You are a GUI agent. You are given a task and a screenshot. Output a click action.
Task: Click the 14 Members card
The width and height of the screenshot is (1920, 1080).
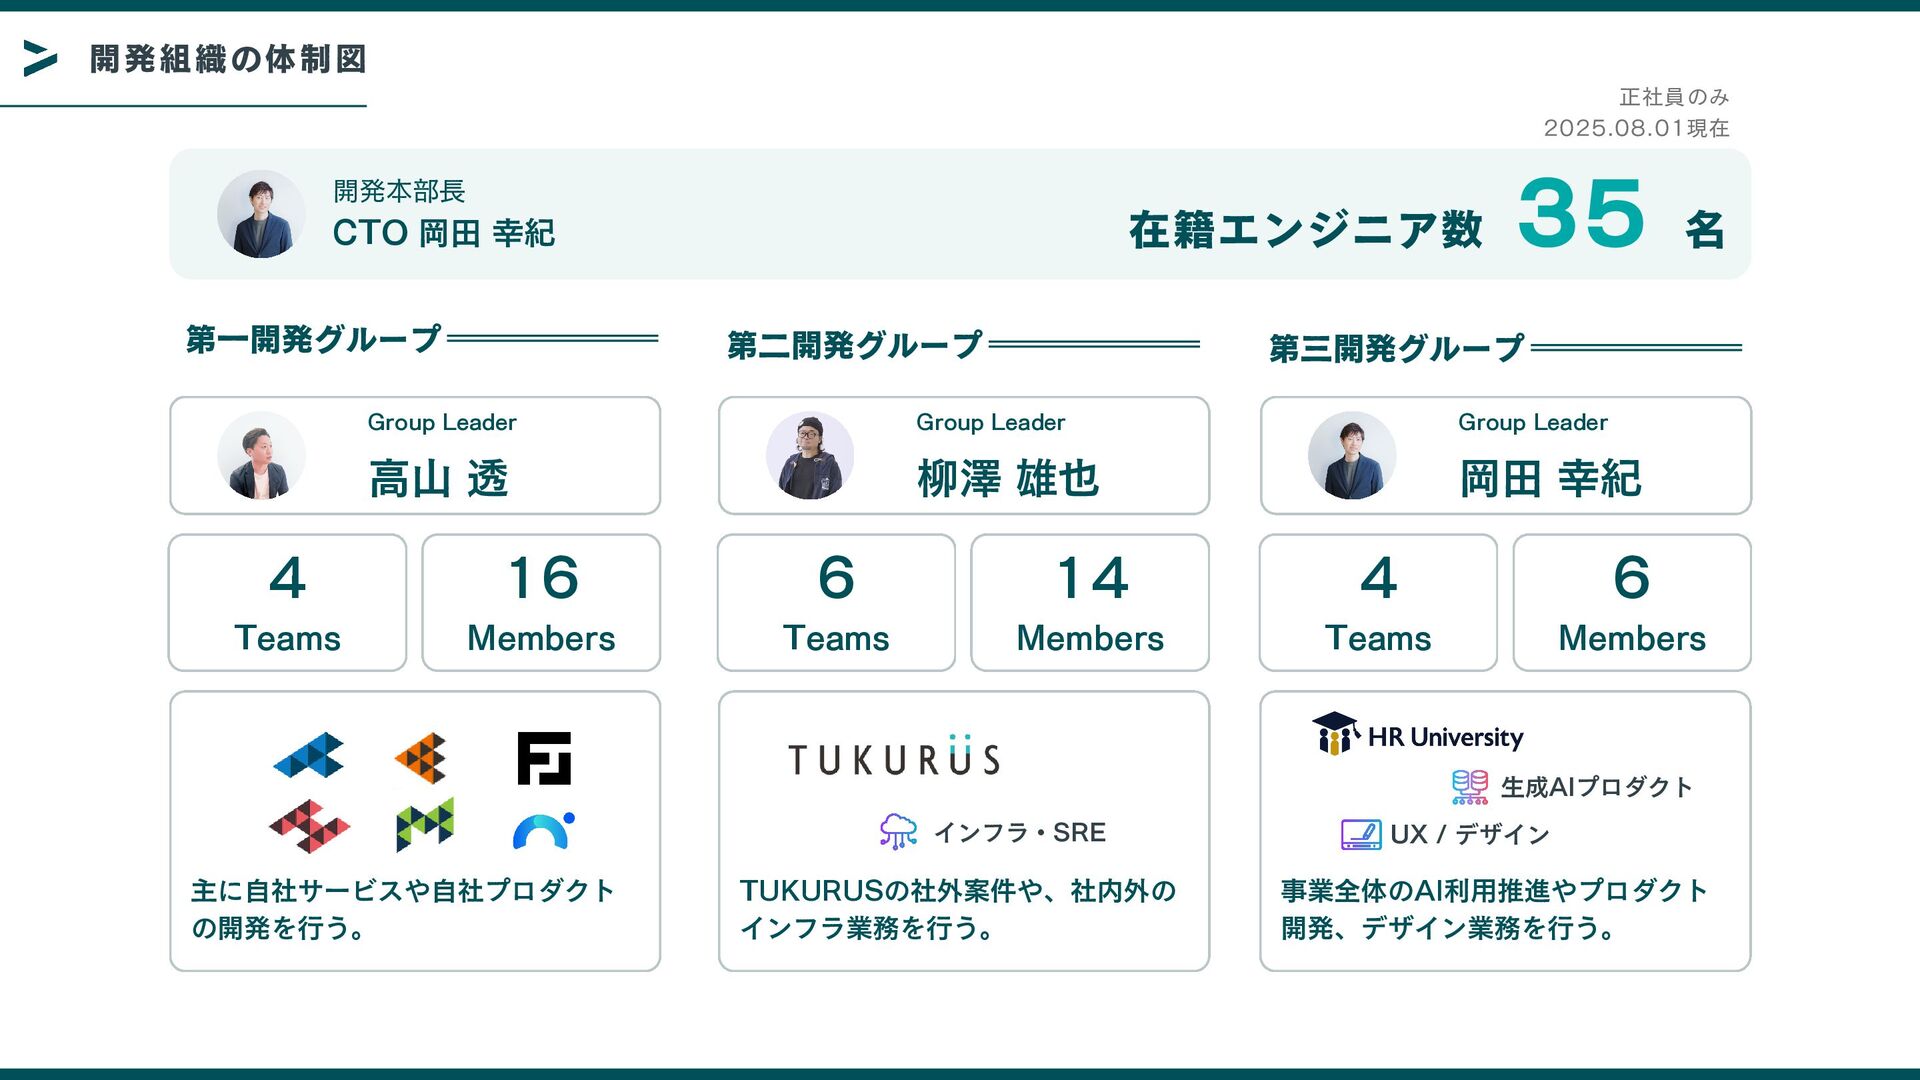coord(1090,603)
